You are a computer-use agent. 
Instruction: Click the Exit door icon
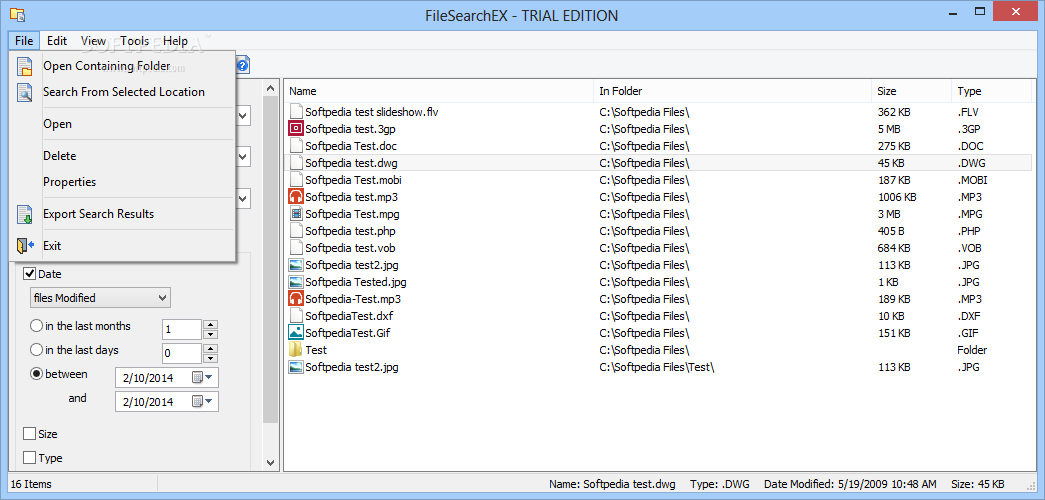(24, 246)
